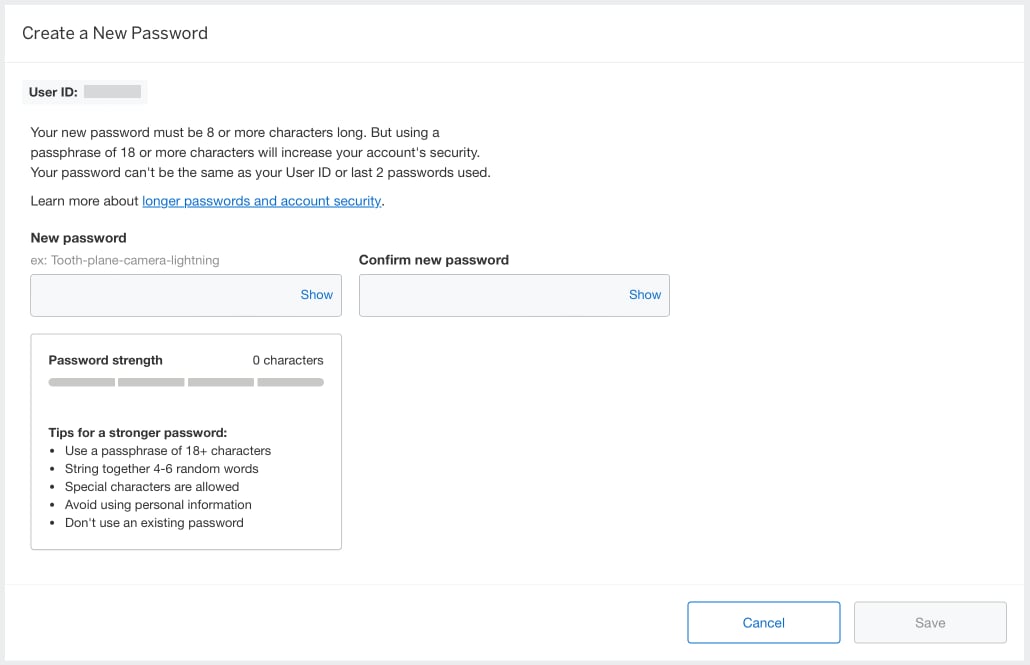Show the confirm new password text
This screenshot has height=665, width=1030.
(644, 295)
